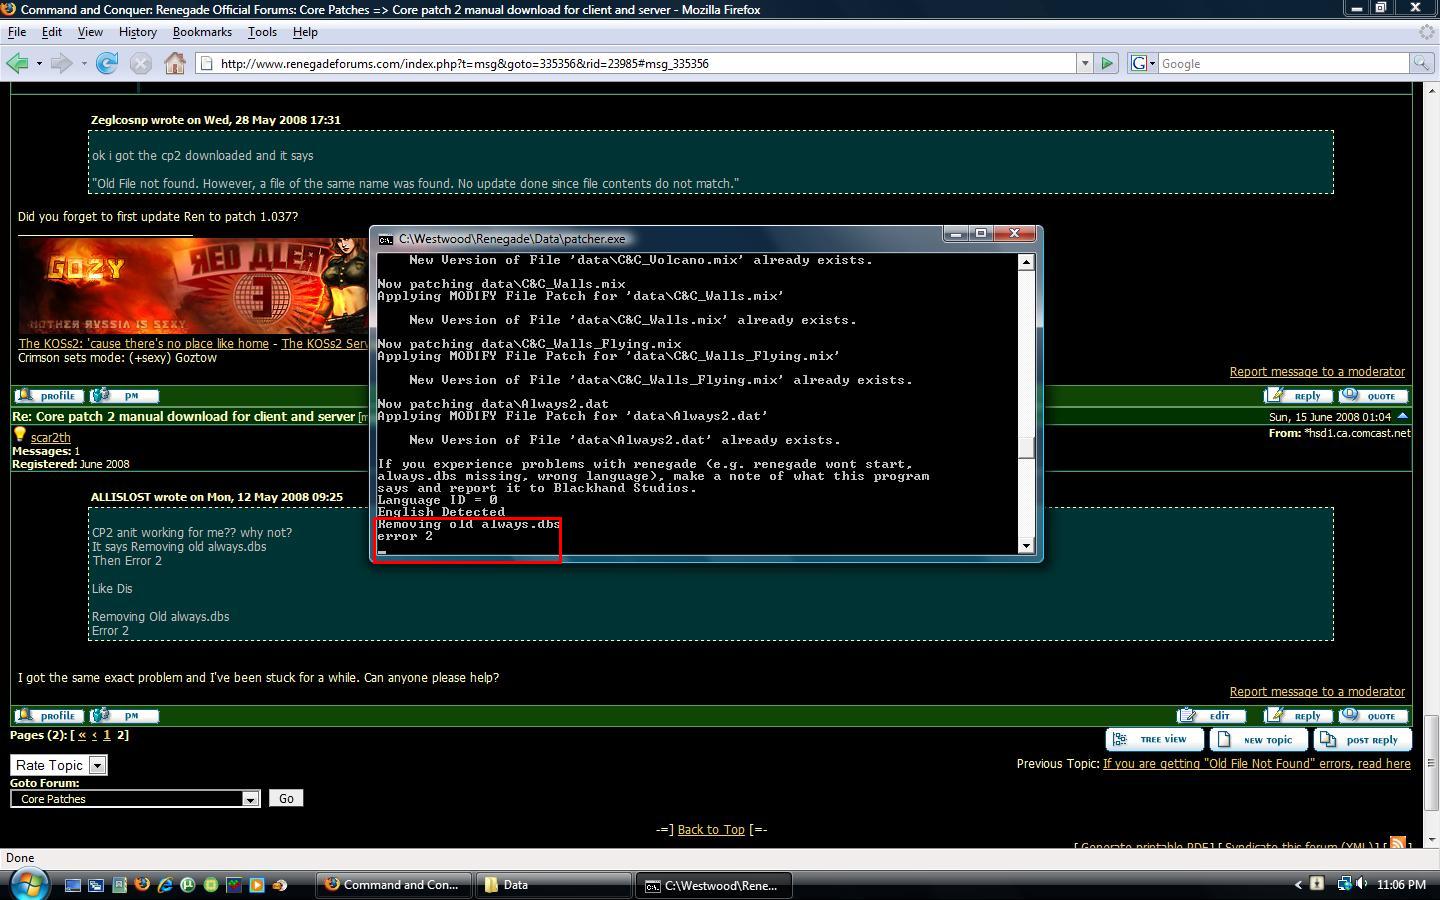Open the Windows Start orb
1440x900 pixels.
pyautogui.click(x=29, y=884)
